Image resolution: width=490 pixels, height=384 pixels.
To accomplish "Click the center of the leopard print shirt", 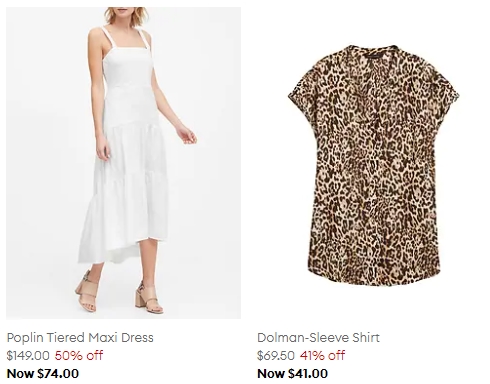I will coord(373,165).
